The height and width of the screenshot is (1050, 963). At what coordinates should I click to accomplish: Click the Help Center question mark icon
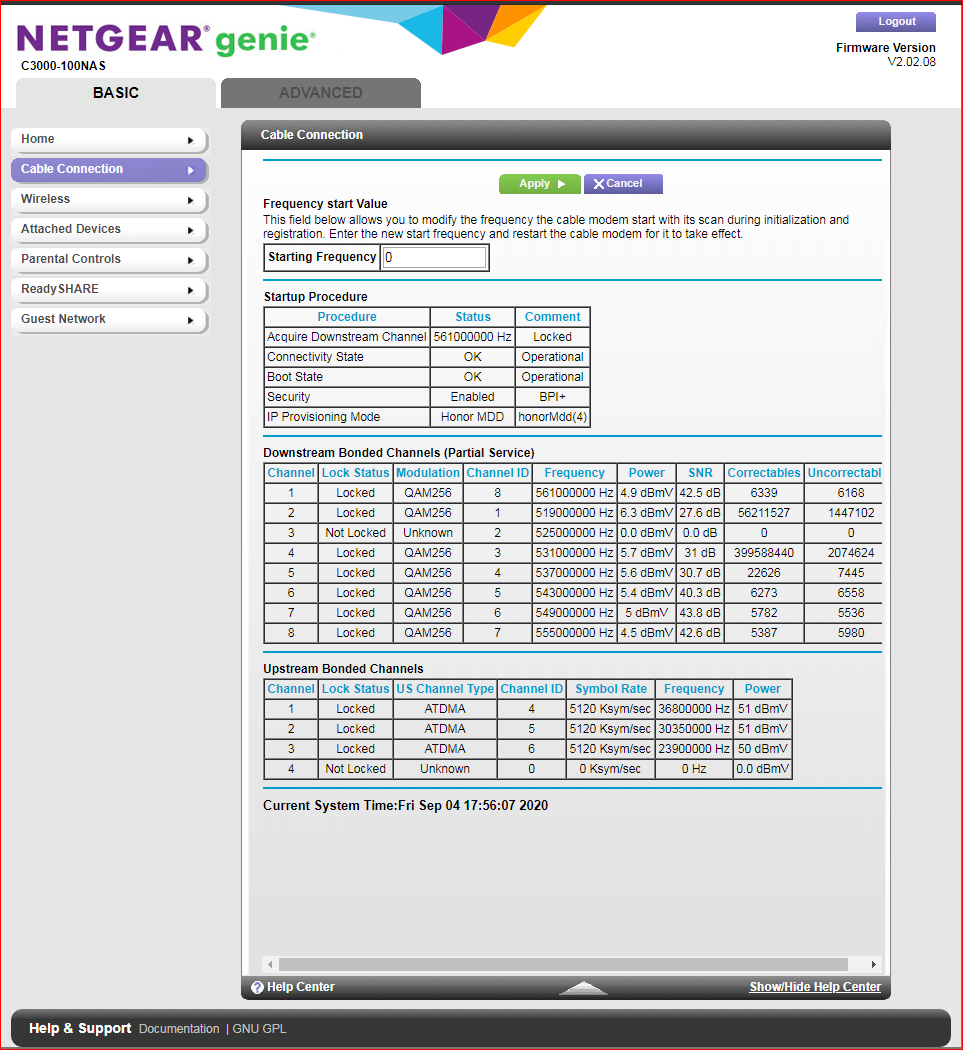258,987
